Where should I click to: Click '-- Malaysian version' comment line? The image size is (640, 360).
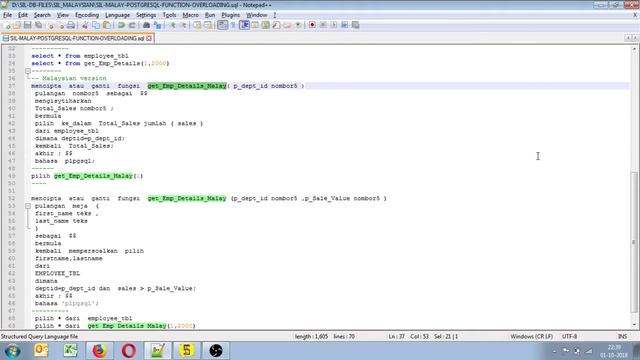point(69,78)
